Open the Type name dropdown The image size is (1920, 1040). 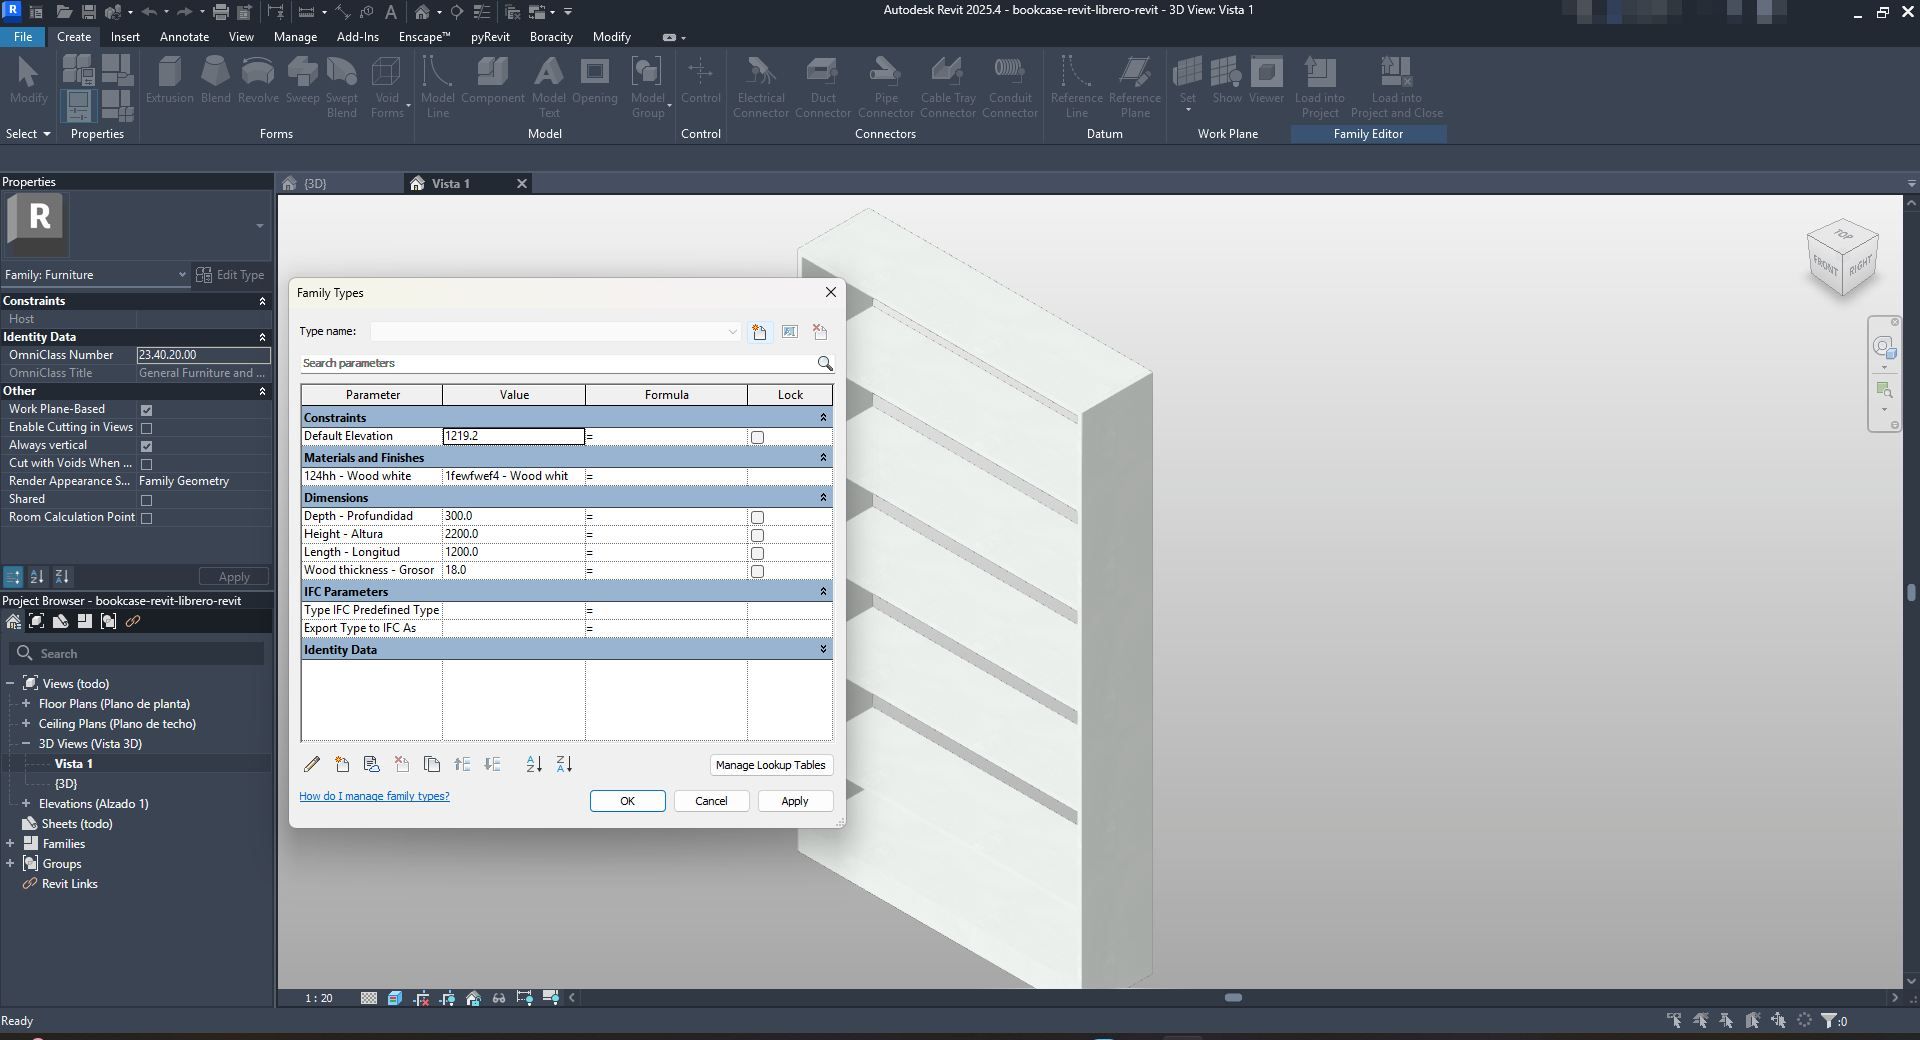coord(732,332)
